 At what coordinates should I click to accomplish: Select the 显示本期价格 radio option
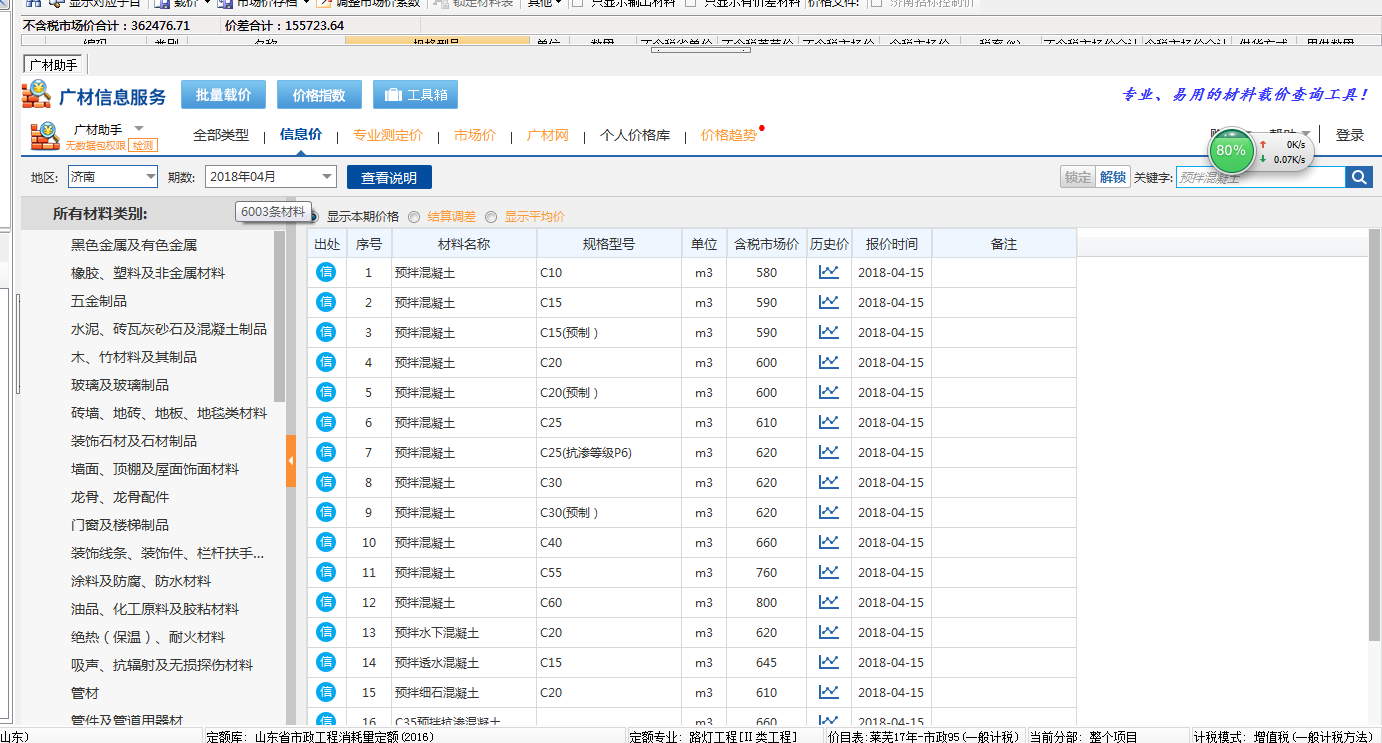[x=313, y=216]
